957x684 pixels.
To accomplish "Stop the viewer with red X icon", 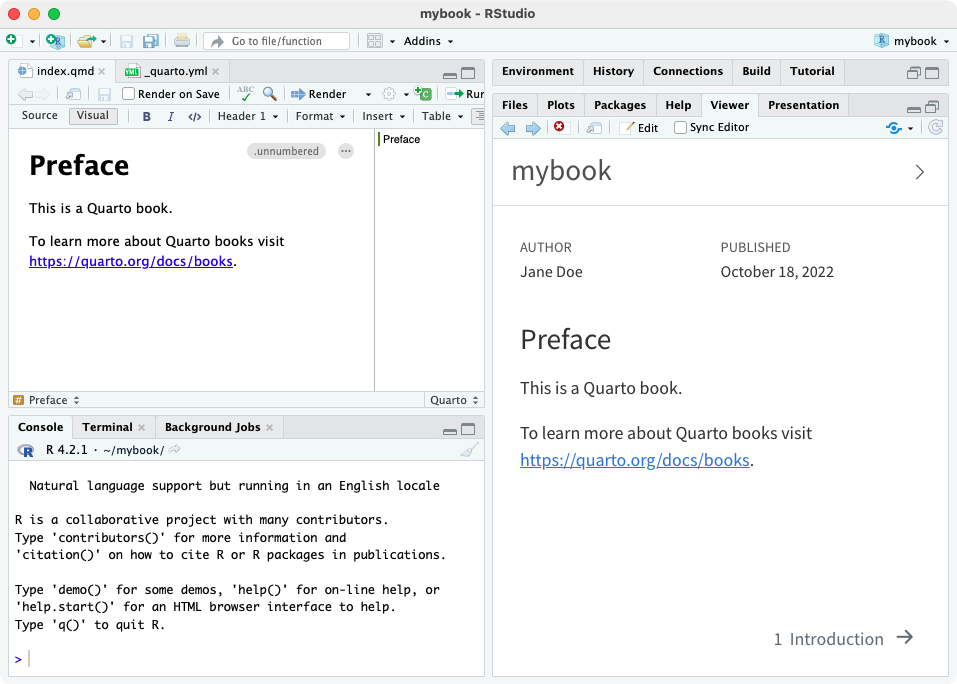I will point(559,127).
